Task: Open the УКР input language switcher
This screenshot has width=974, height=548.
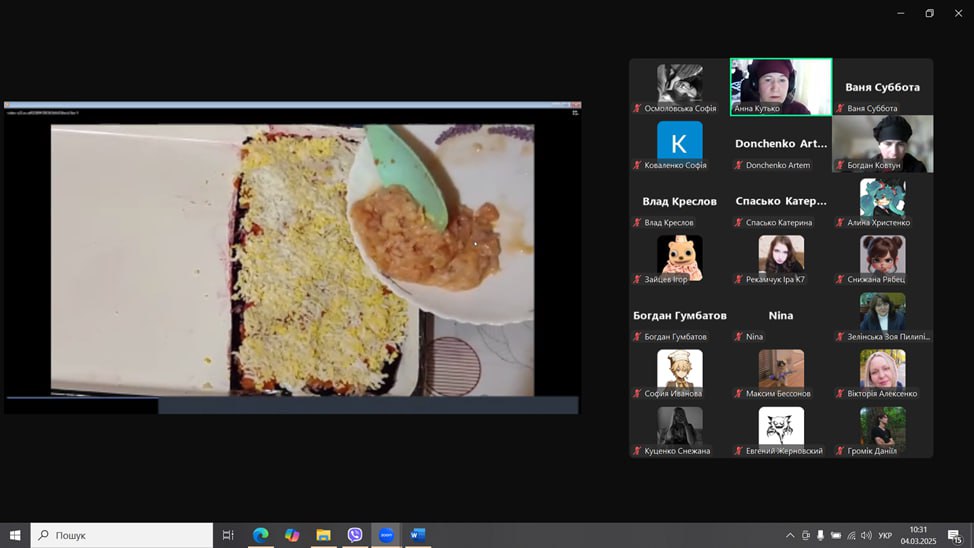Action: 885,536
